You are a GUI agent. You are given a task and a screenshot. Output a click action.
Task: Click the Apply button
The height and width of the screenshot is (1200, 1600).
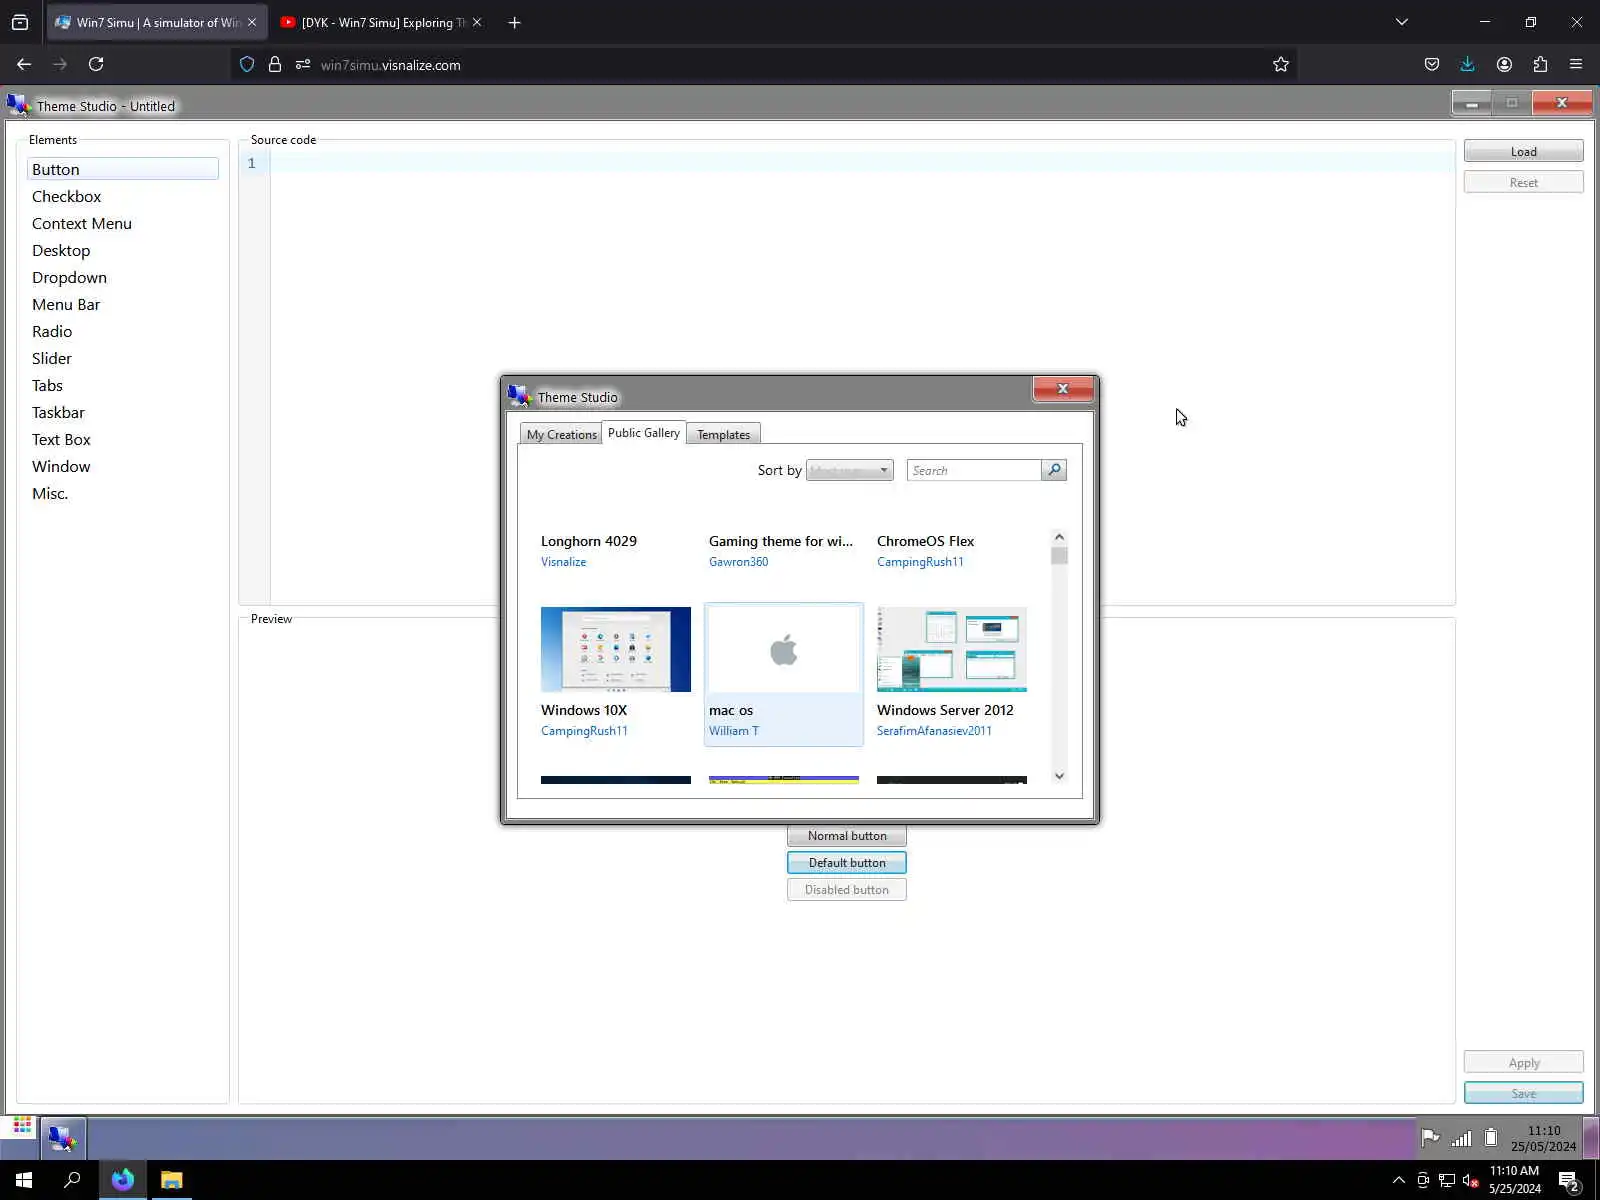[x=1523, y=1062]
